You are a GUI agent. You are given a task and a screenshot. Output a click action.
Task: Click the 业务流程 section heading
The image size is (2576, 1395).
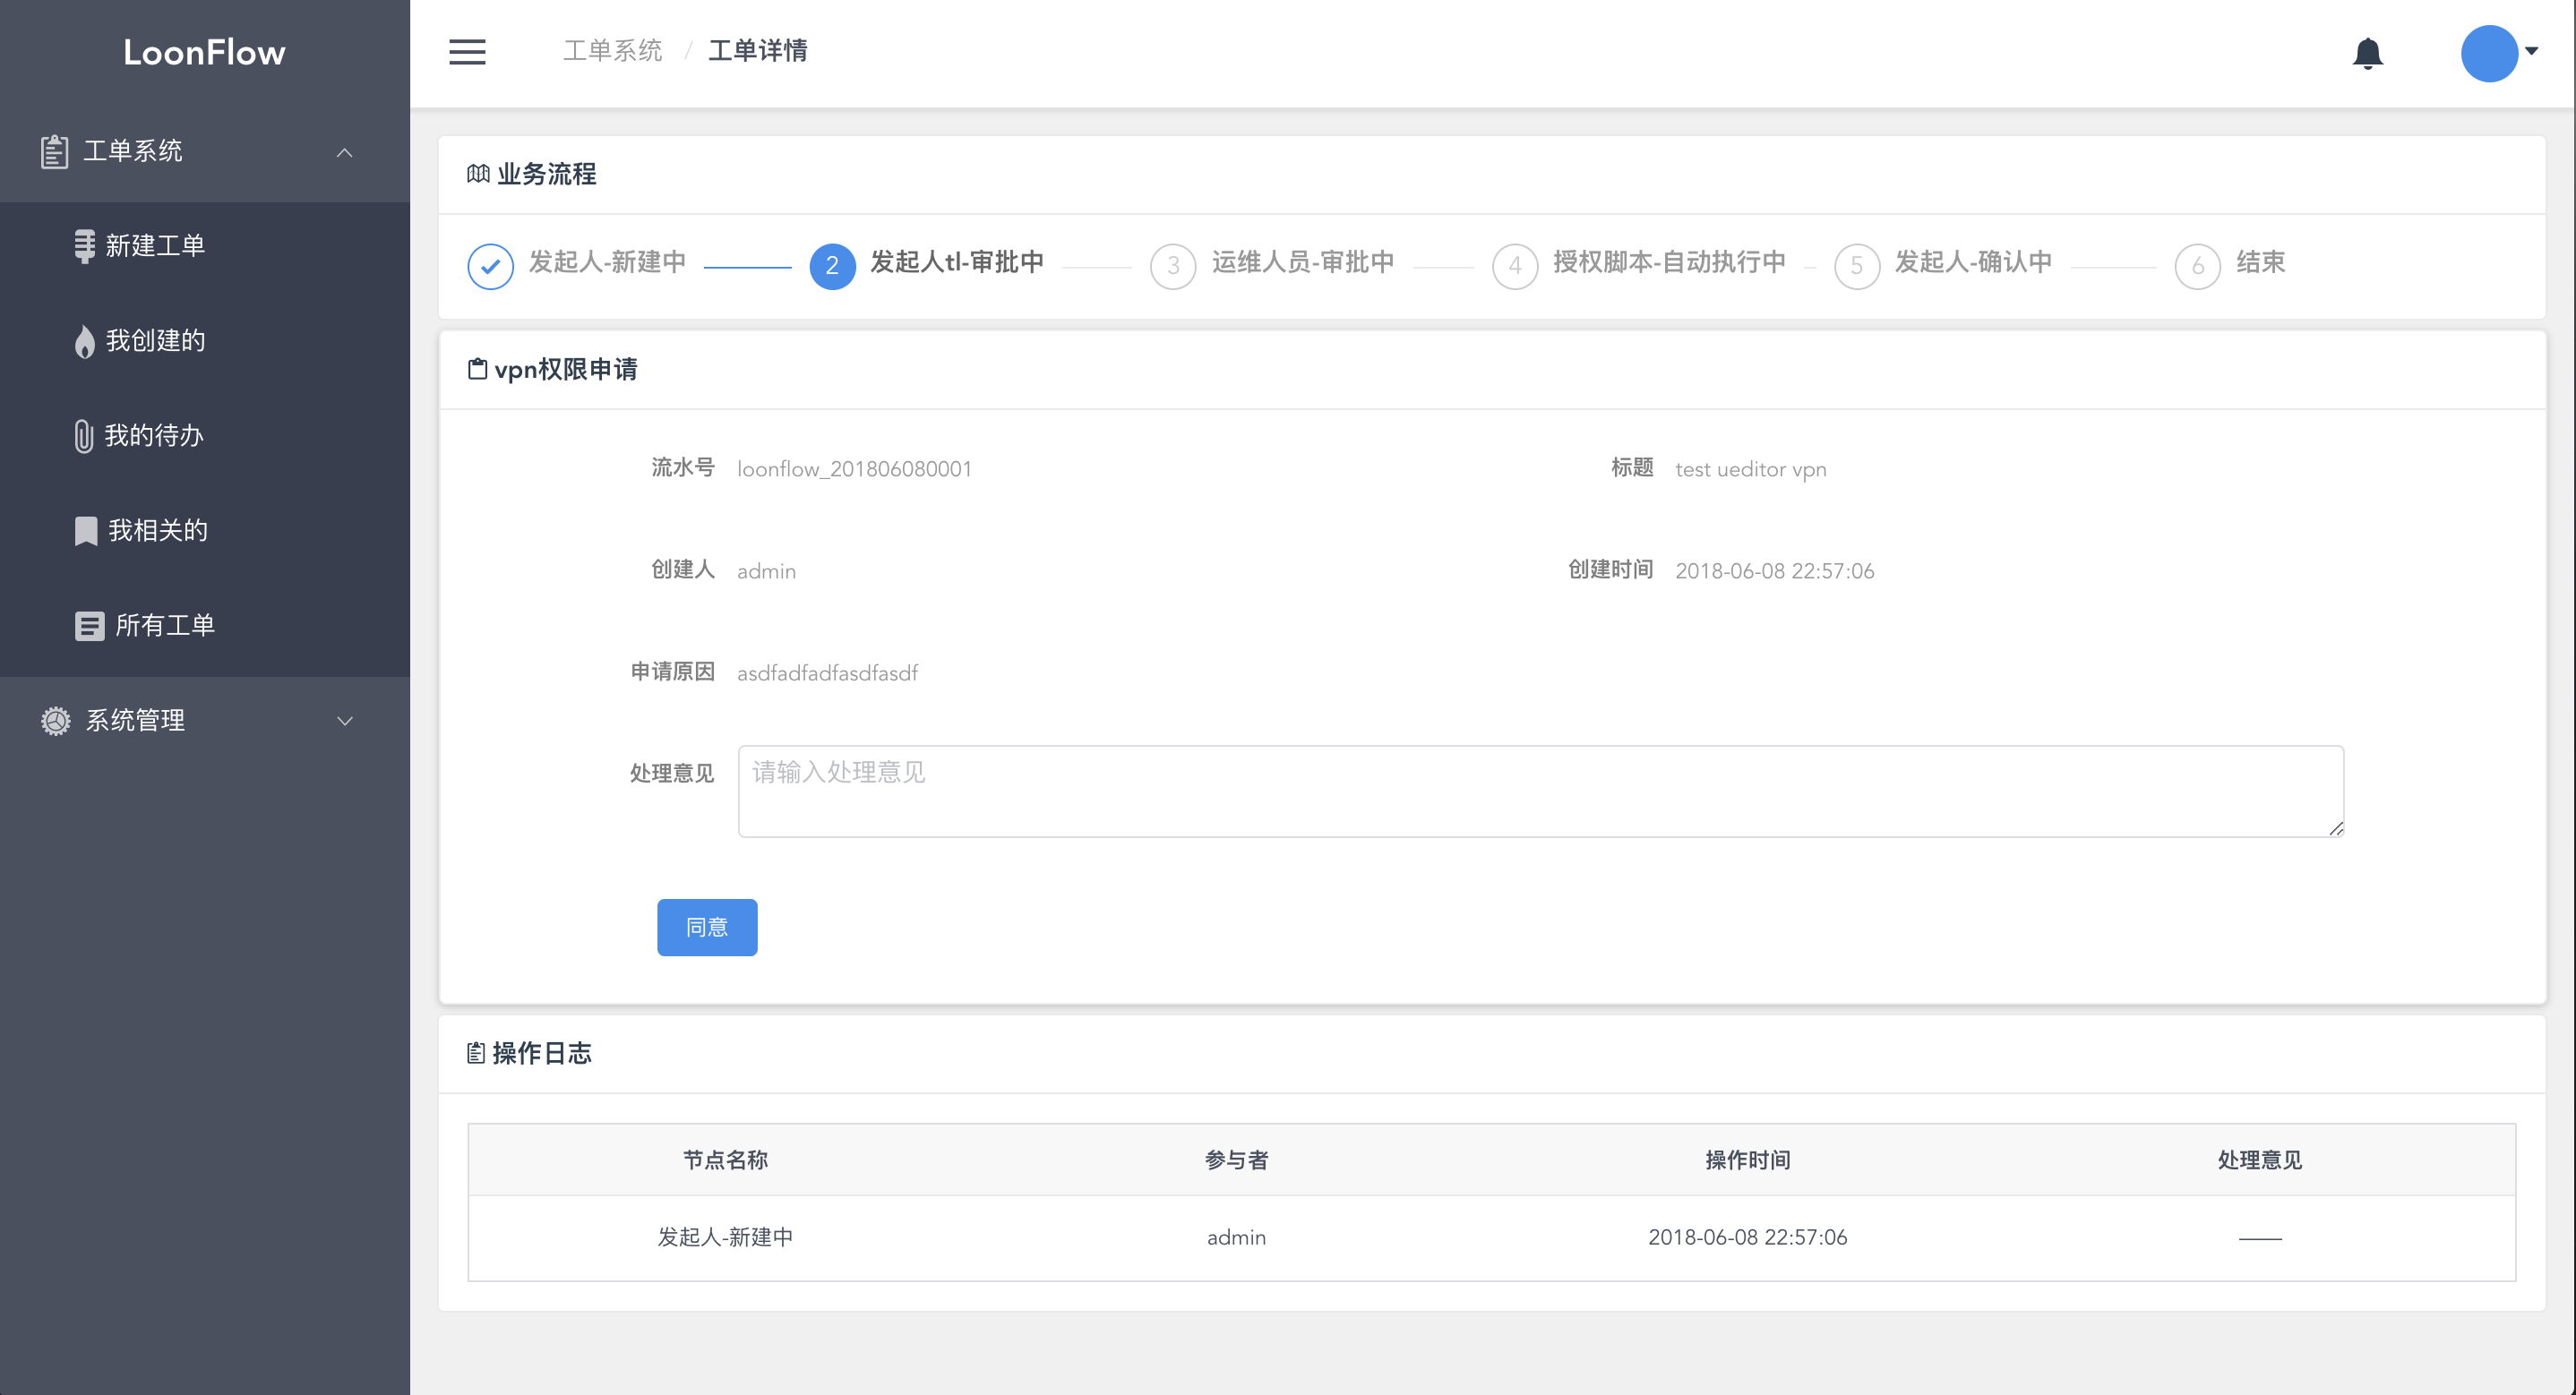pyautogui.click(x=546, y=174)
